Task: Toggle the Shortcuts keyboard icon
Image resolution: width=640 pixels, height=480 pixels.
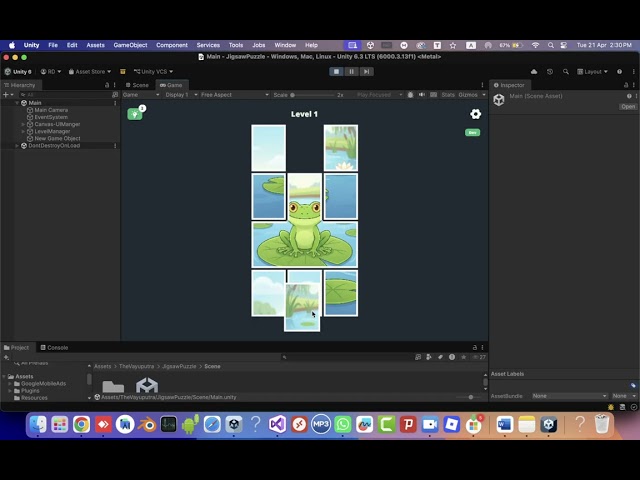Action: tap(433, 95)
